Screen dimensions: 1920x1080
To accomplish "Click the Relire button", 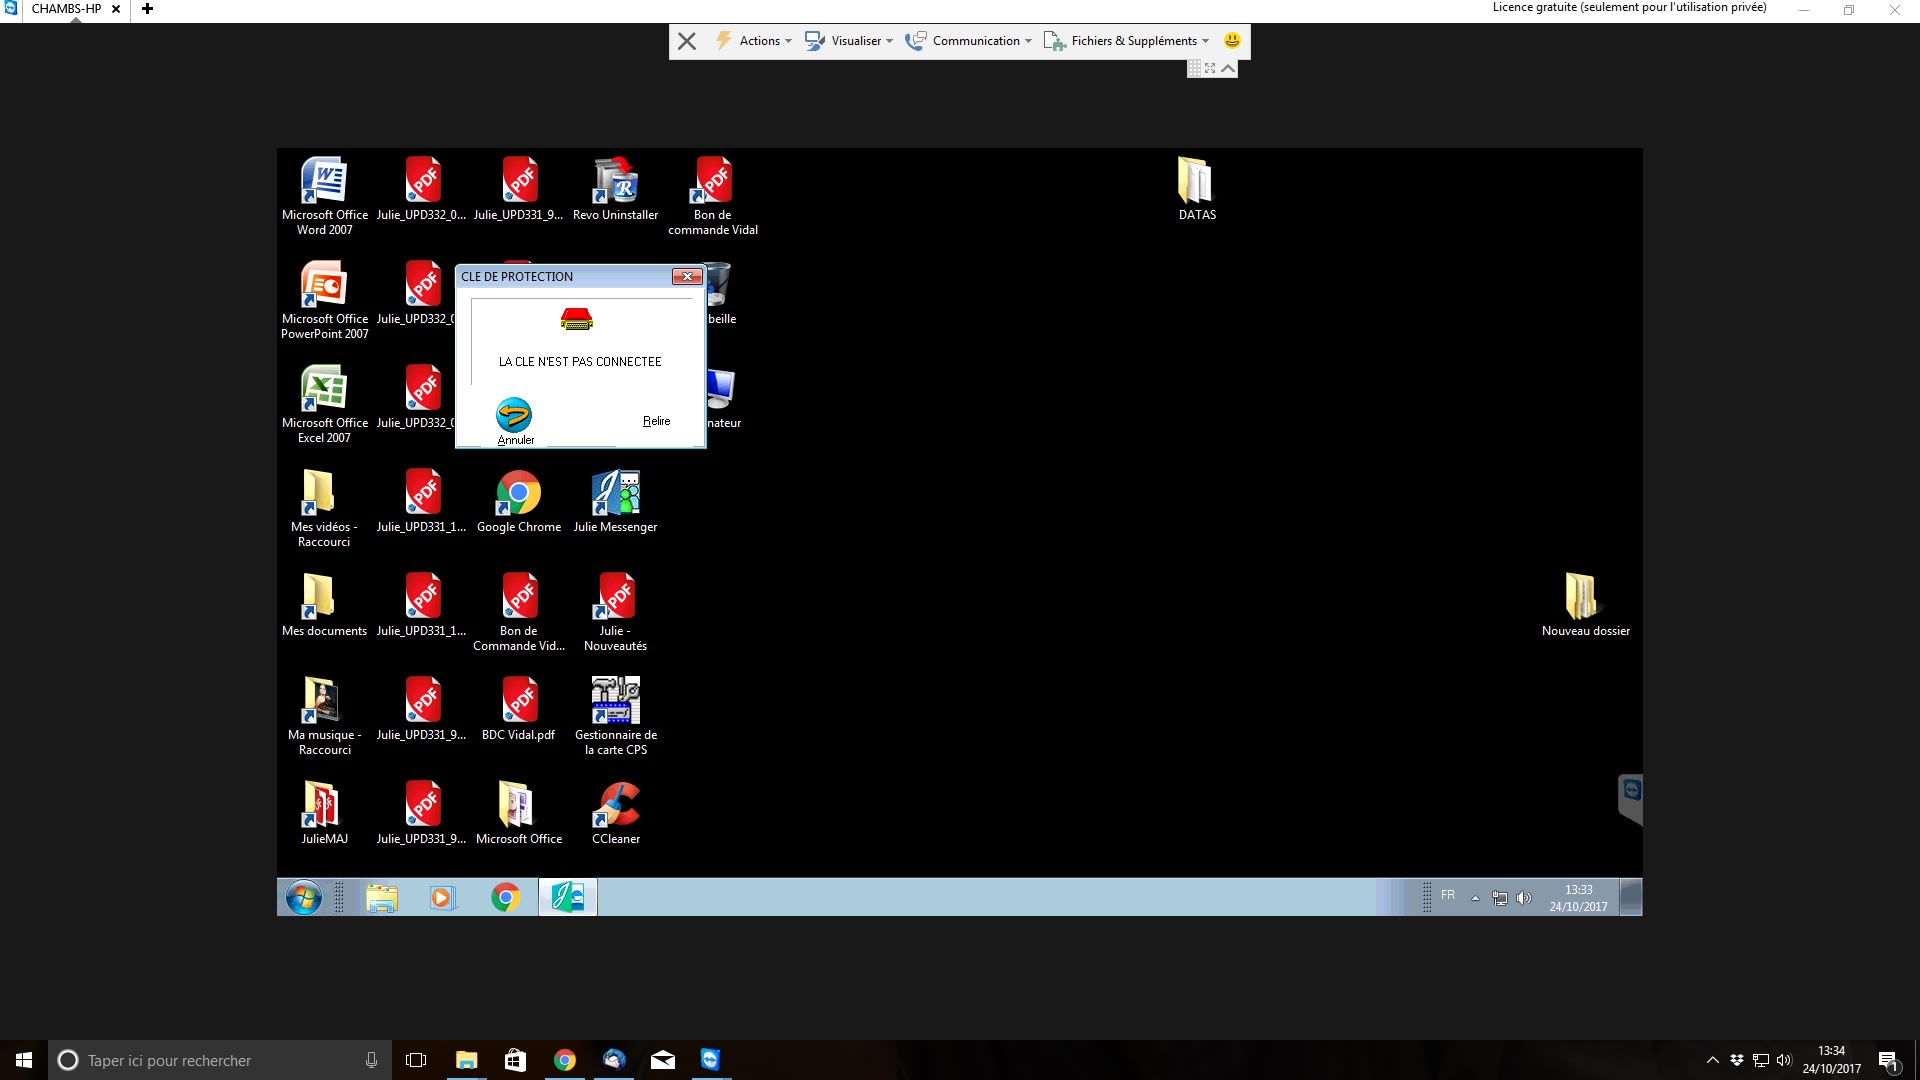I will coord(656,421).
